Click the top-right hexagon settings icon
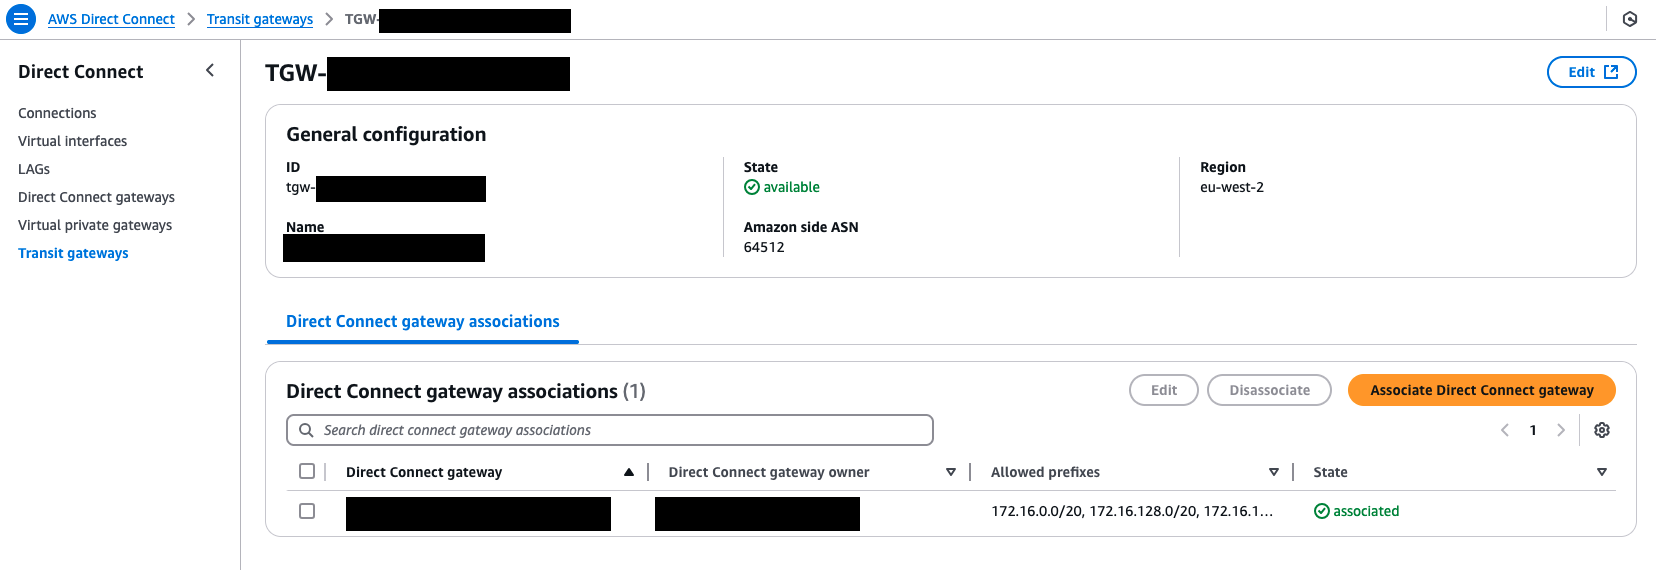Viewport: 1656px width, 570px height. (x=1630, y=19)
